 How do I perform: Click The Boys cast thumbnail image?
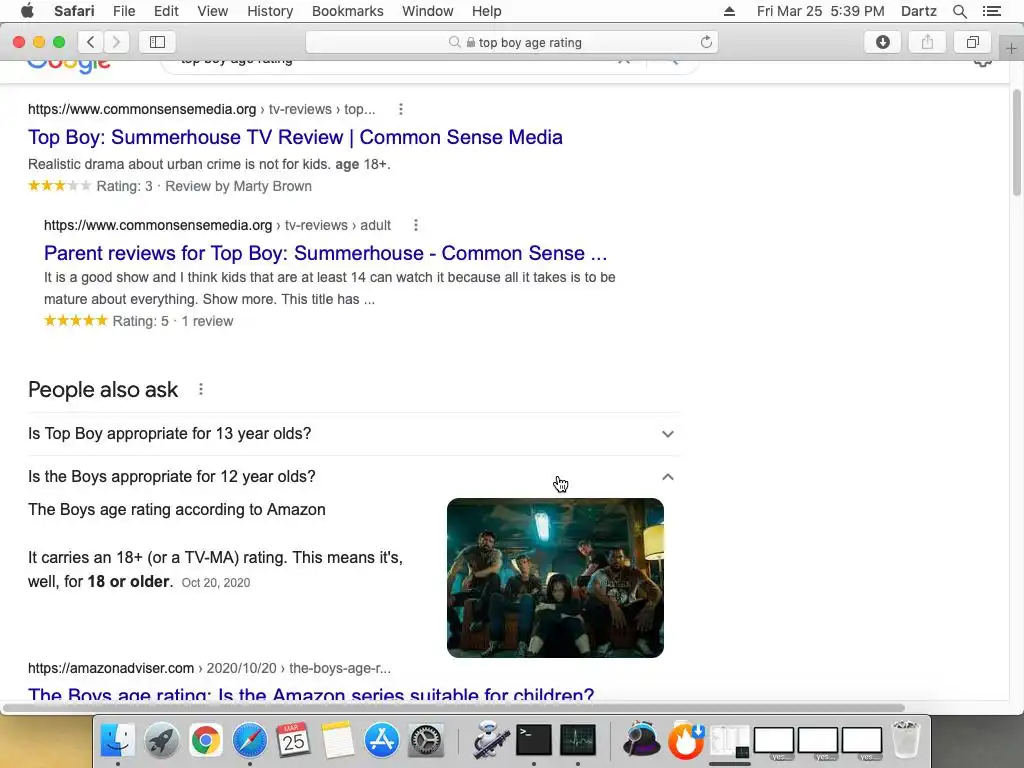[555, 578]
